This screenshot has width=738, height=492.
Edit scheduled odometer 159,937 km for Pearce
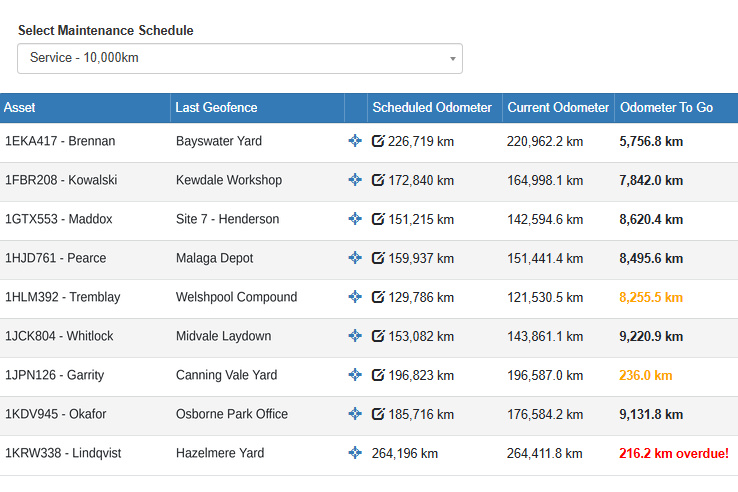(x=378, y=258)
